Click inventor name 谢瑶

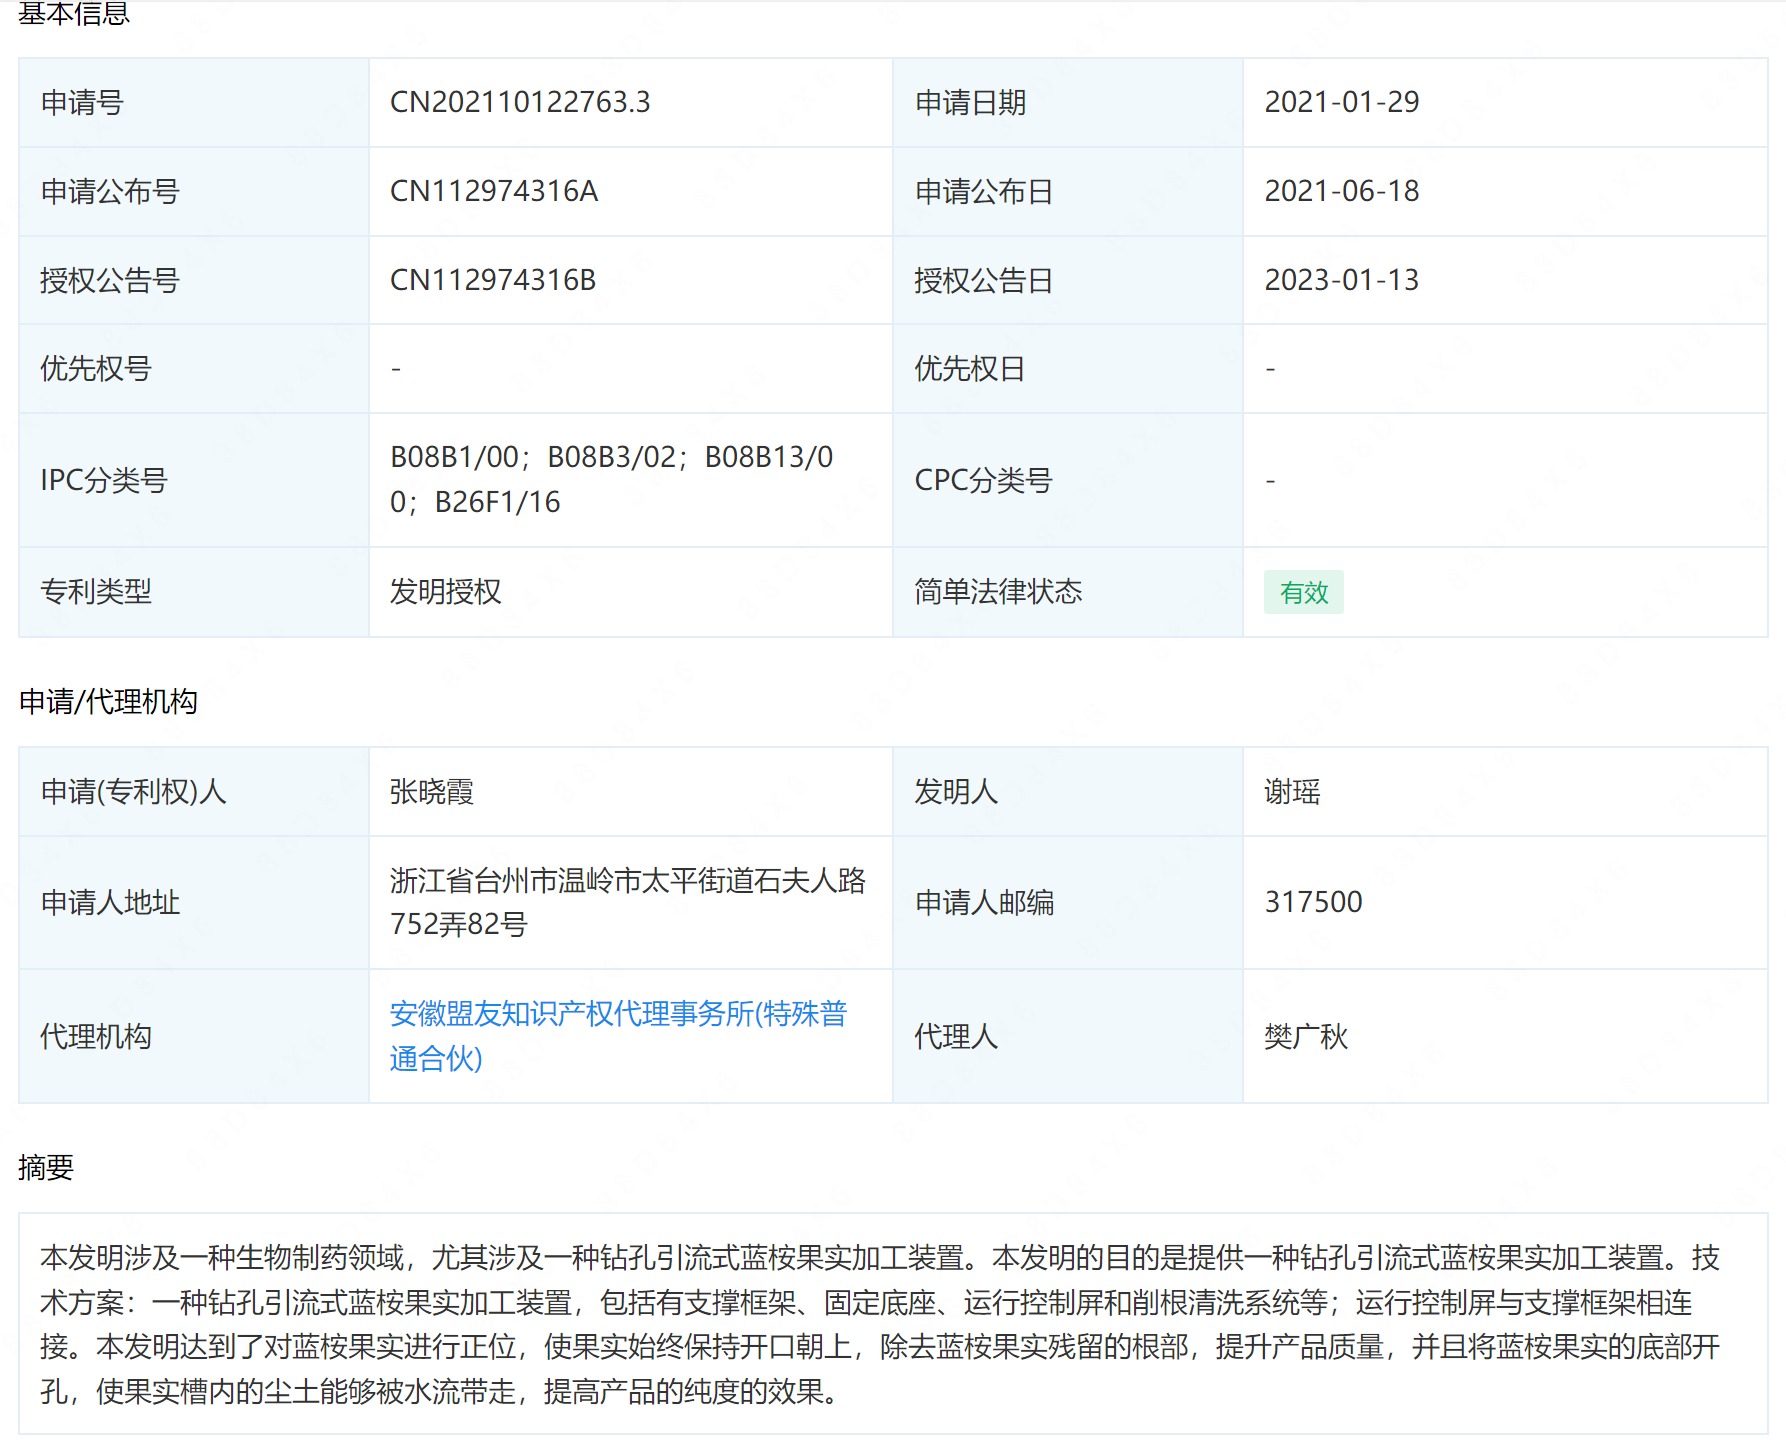(x=1292, y=792)
